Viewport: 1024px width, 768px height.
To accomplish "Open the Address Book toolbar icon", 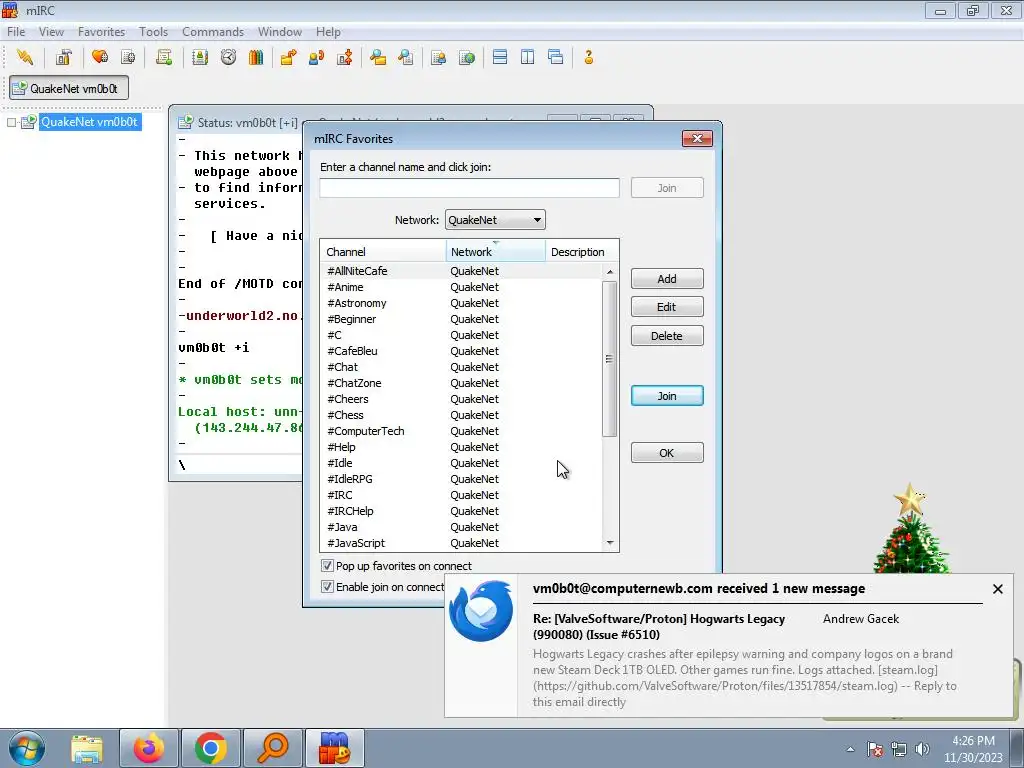I will click(200, 57).
